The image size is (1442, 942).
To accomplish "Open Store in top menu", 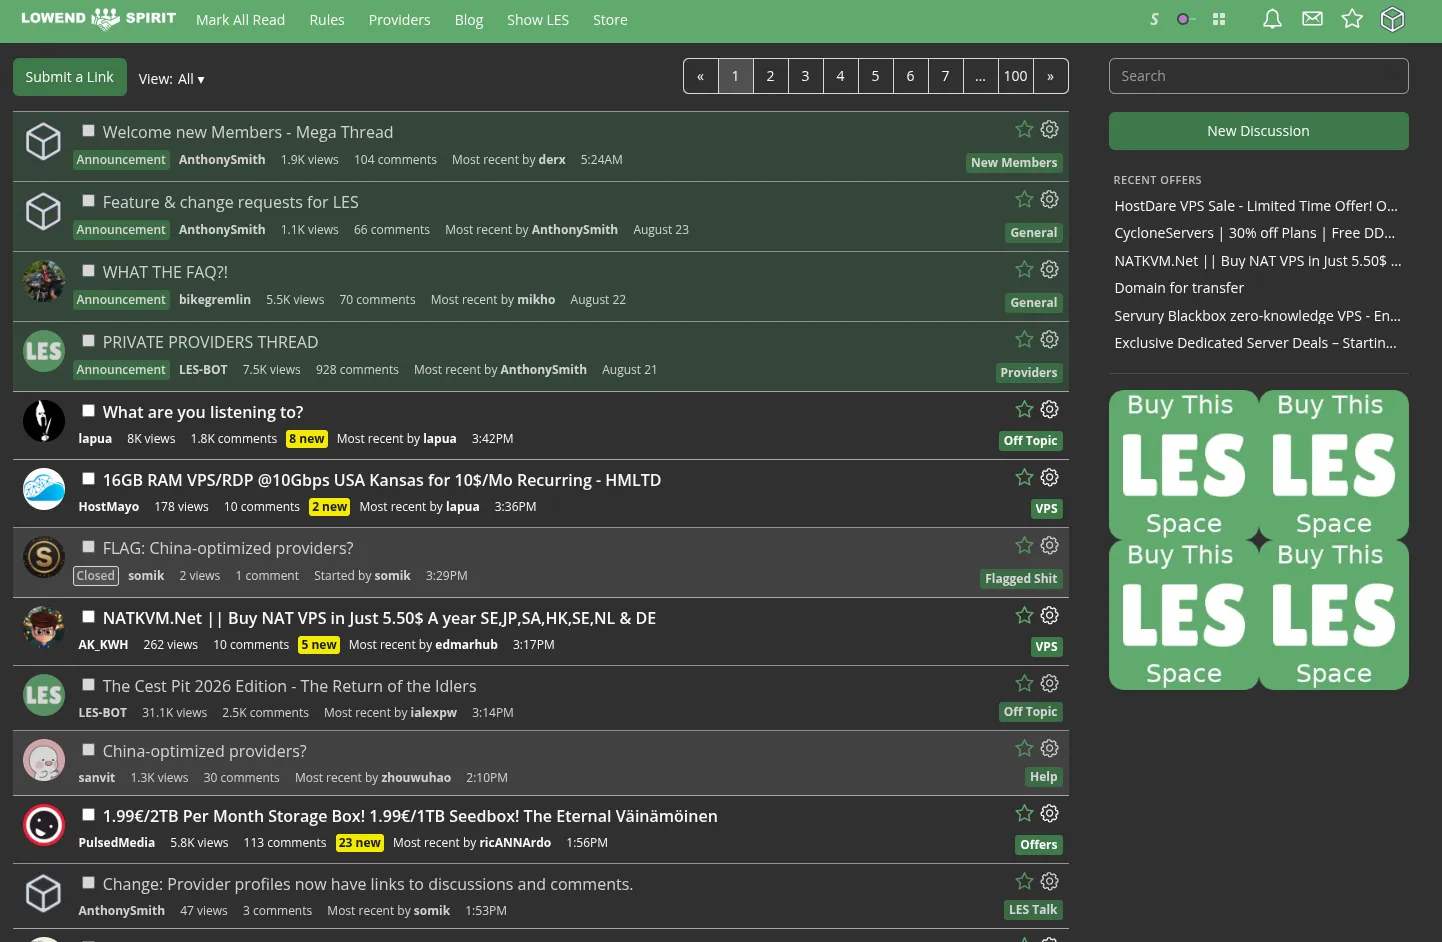I will coord(610,20).
